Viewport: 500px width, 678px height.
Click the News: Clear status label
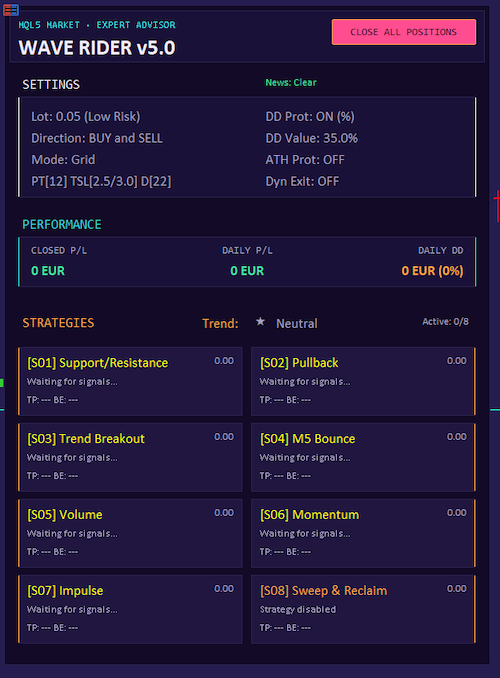(291, 83)
